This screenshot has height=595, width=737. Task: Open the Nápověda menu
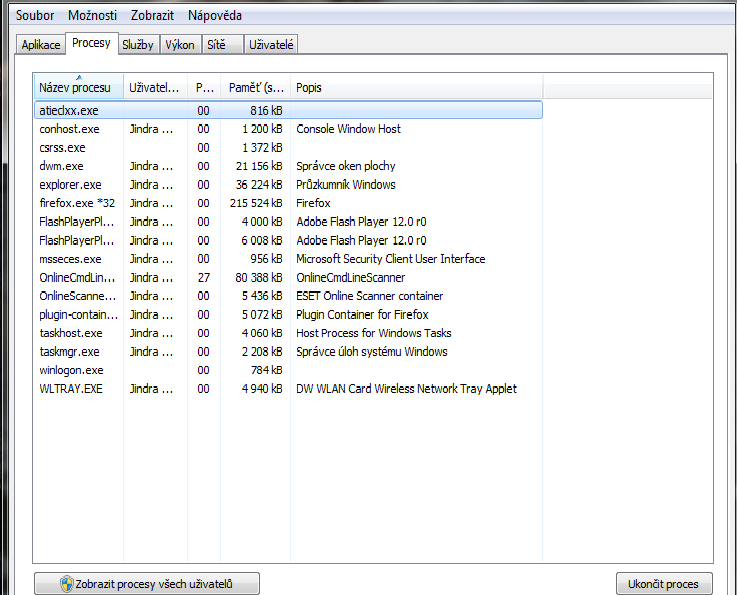tap(214, 16)
